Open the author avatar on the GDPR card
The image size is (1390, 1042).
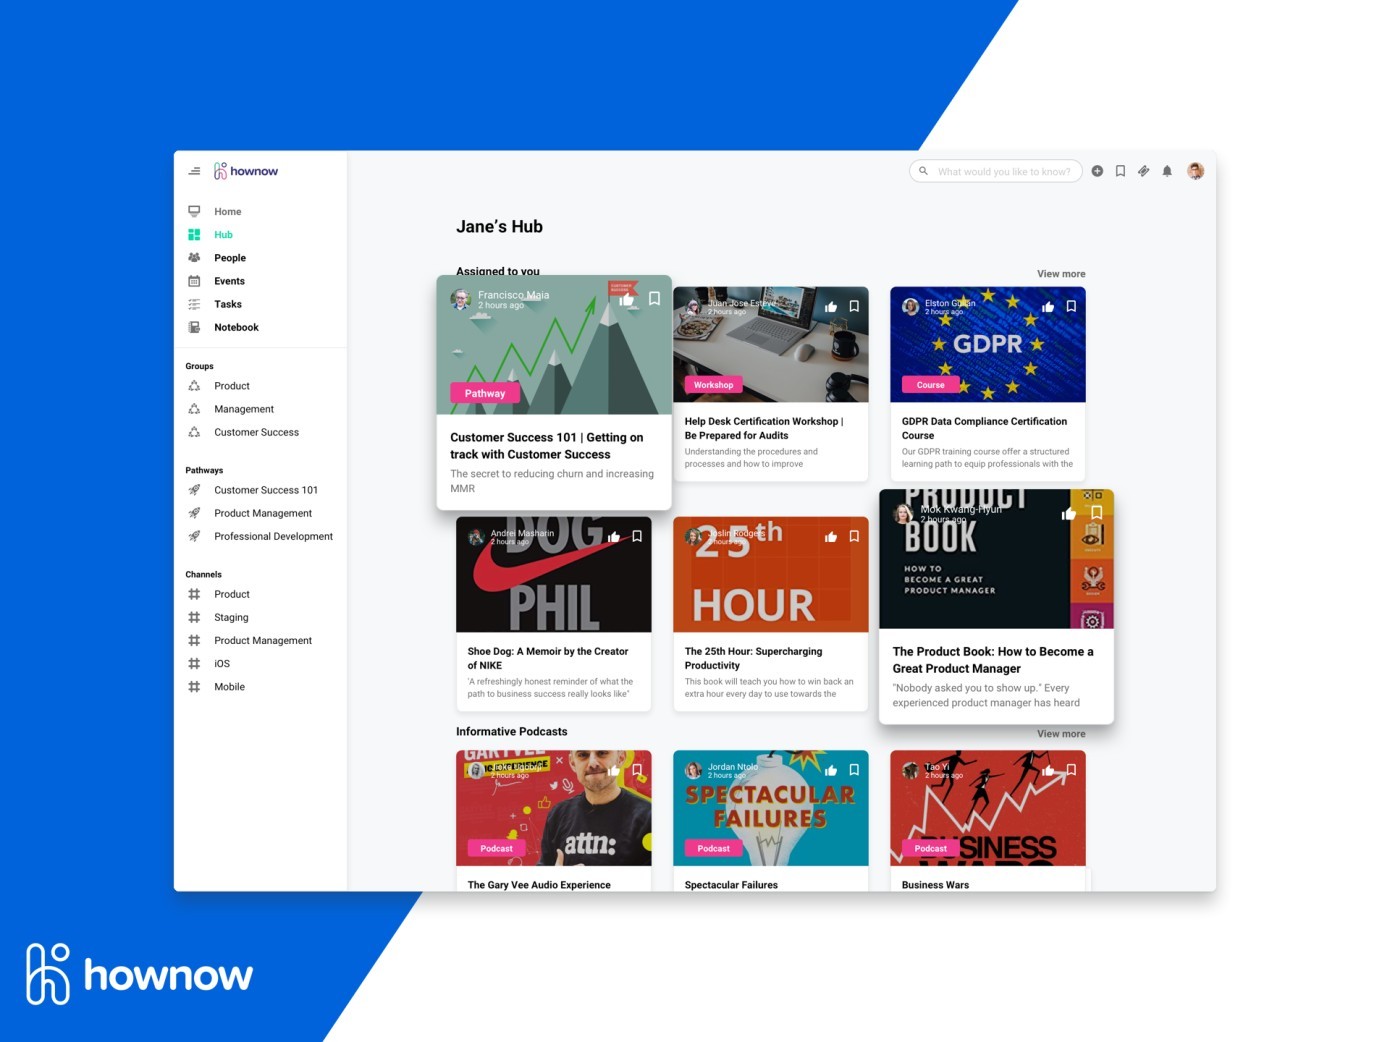click(x=910, y=307)
